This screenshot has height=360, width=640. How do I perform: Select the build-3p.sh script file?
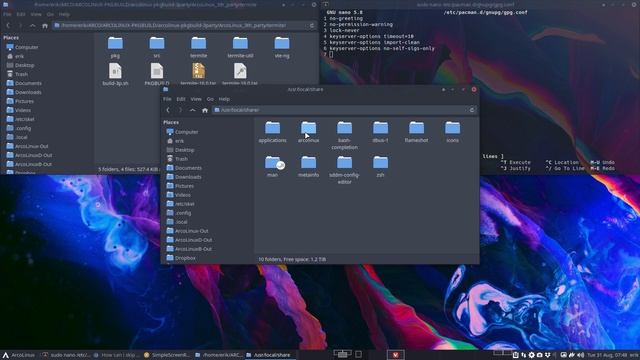tap(115, 74)
